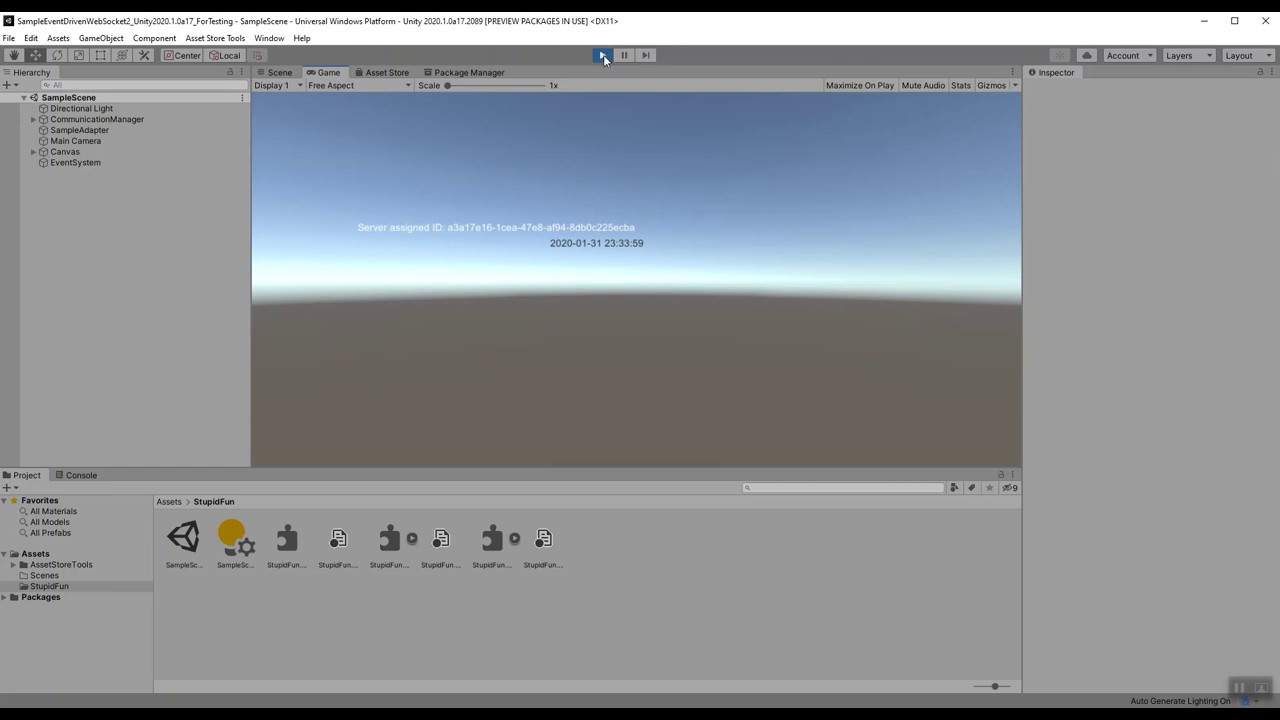
Task: Open the Account dropdown
Action: tap(1128, 55)
